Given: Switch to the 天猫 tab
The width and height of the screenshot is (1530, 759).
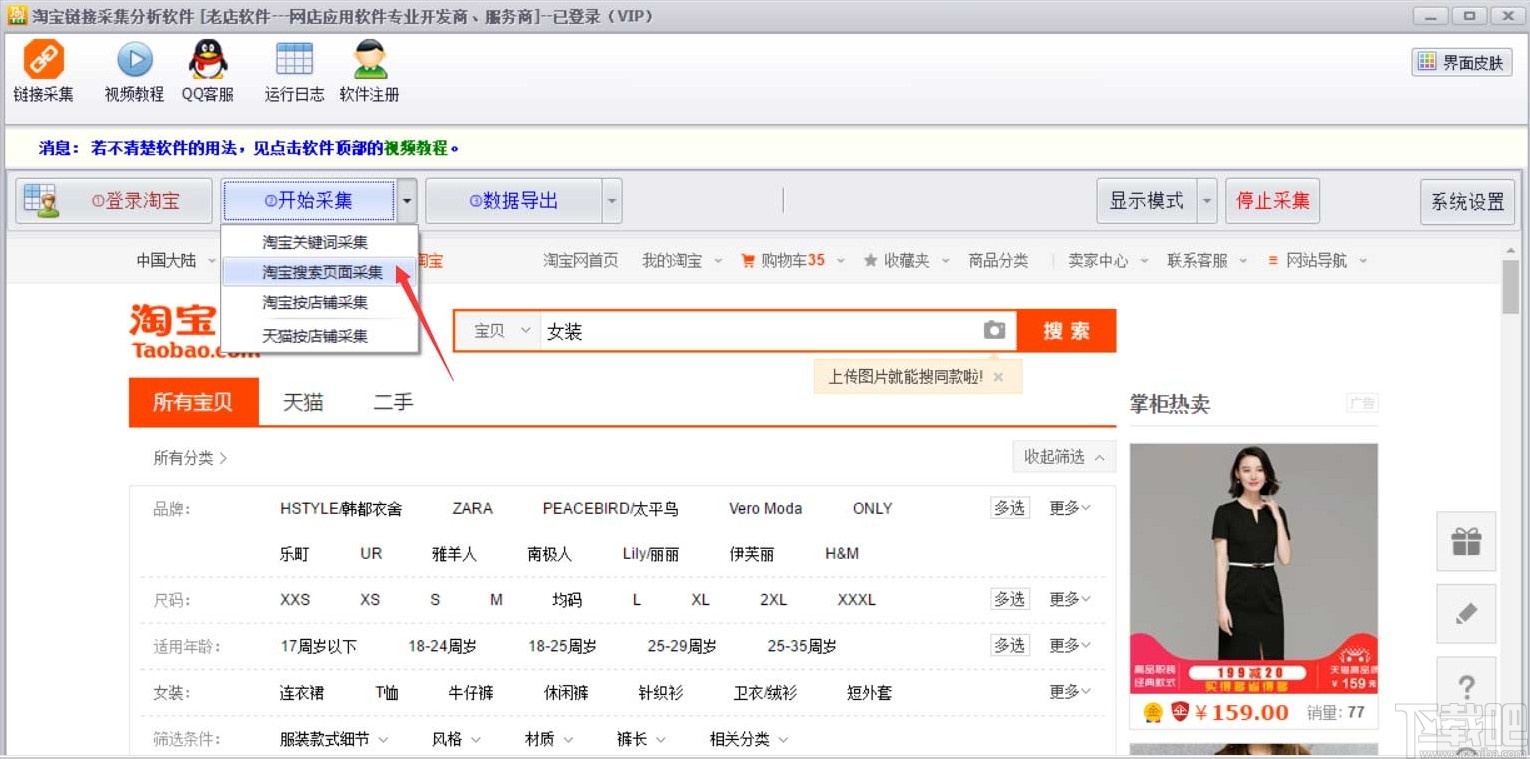Looking at the screenshot, I should pyautogui.click(x=304, y=402).
